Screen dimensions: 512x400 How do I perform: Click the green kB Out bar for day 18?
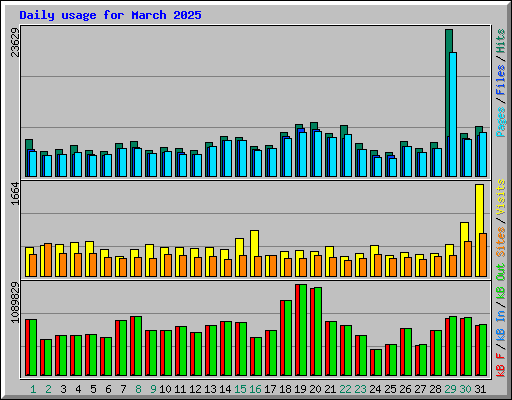coord(288,338)
